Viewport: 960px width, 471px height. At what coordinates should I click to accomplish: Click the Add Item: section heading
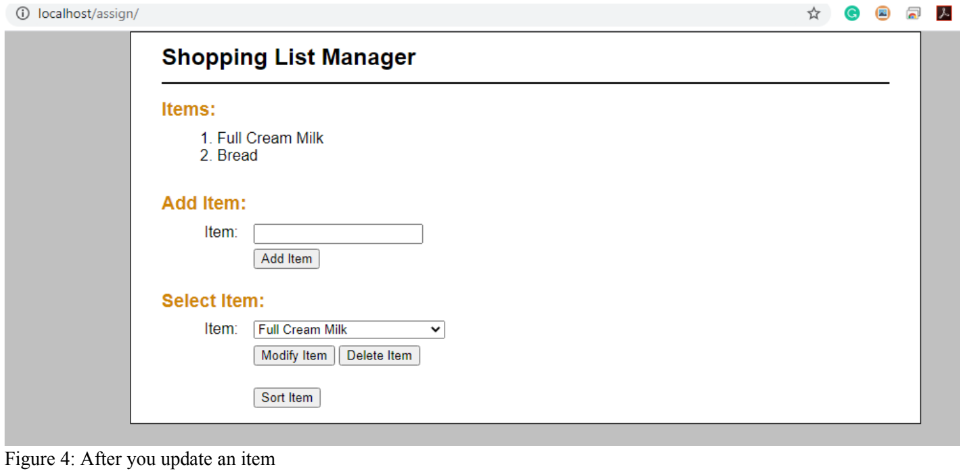203,204
